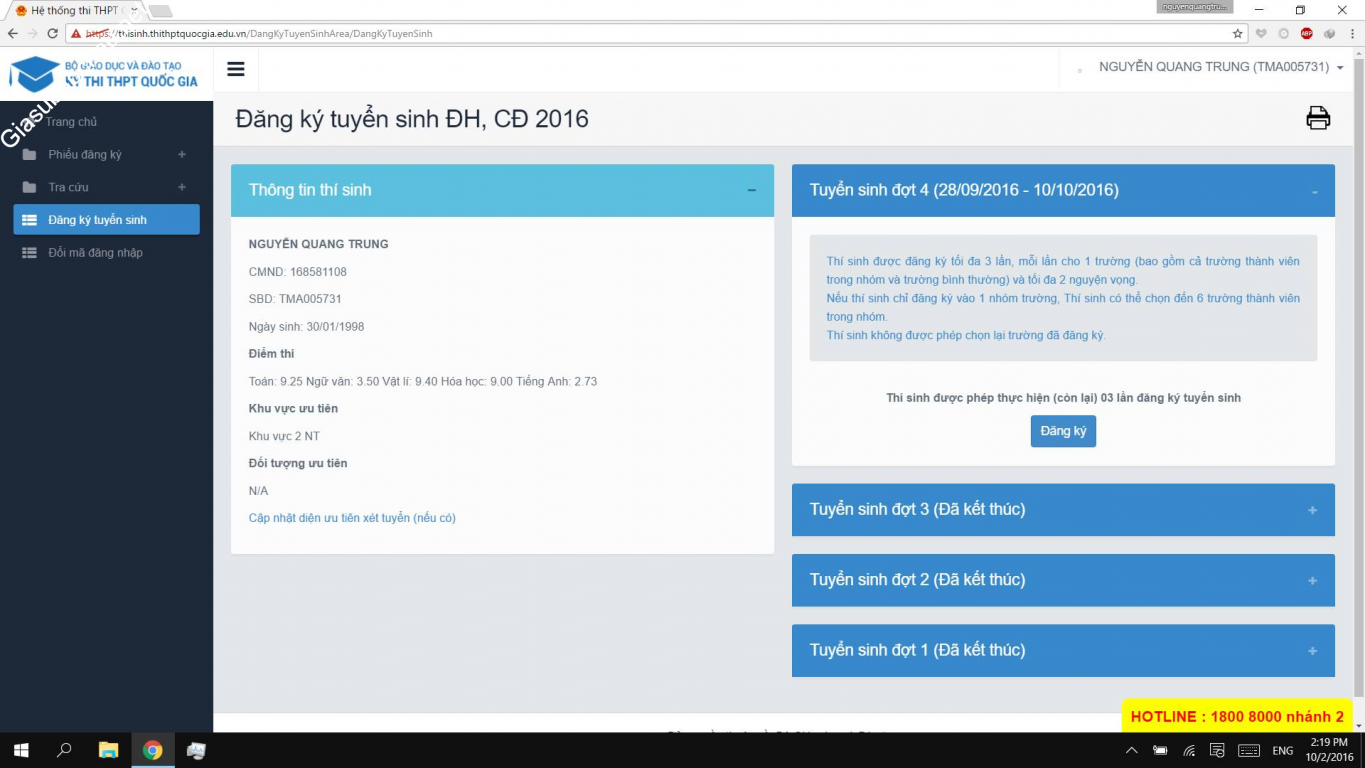Select Đổi mã đăng nhập menu item
The height and width of the screenshot is (768, 1365).
[x=95, y=253]
